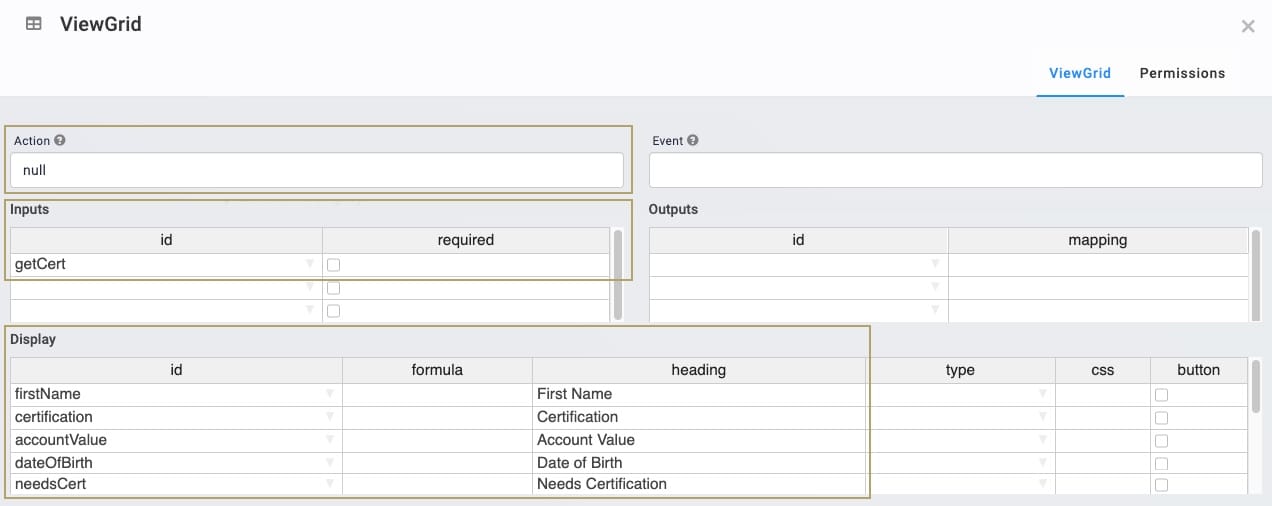The image size is (1272, 506).
Task: Click the ViewGrid table icon in header
Action: click(34, 24)
